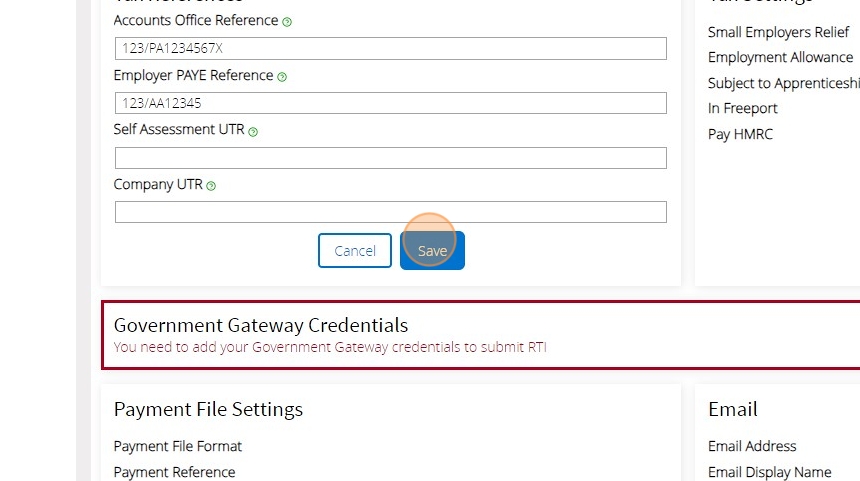Click the Email Address row
This screenshot has height=481, width=860.
(752, 446)
